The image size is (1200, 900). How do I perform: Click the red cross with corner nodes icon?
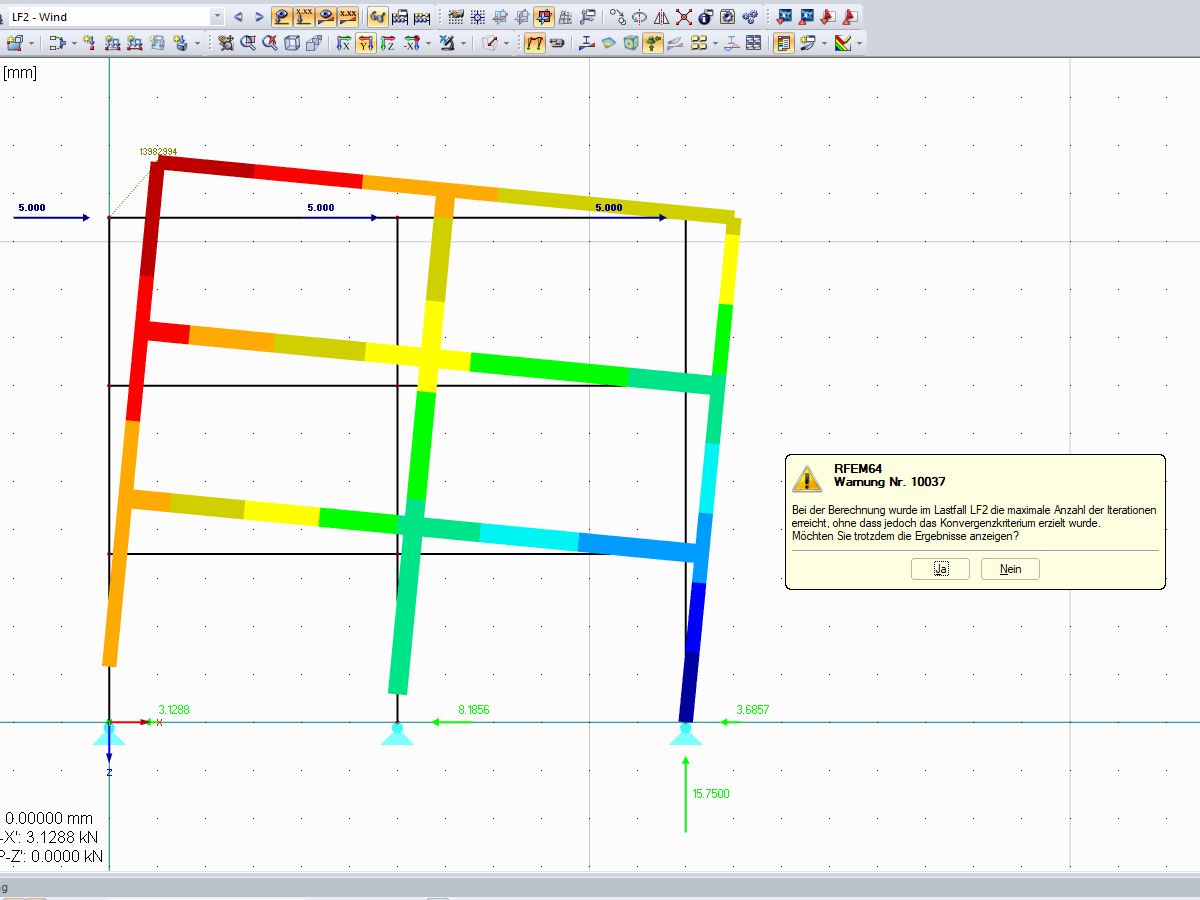tap(684, 17)
